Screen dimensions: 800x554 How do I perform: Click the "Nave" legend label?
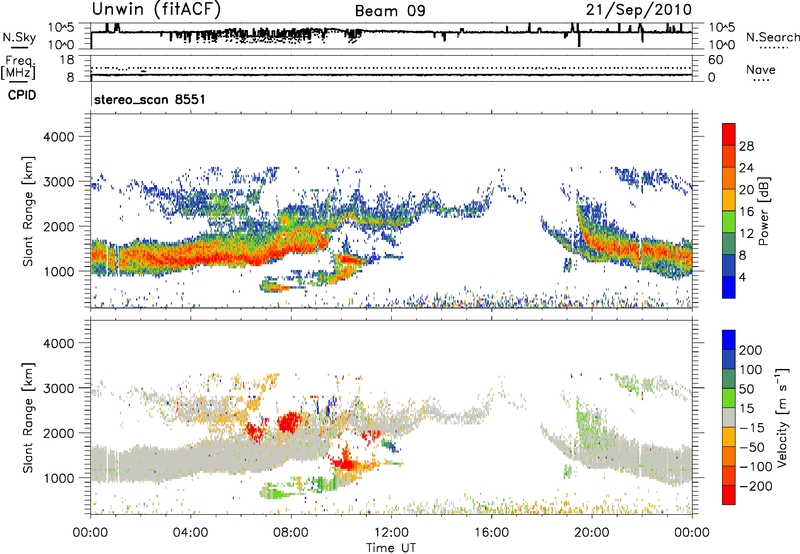pos(761,69)
